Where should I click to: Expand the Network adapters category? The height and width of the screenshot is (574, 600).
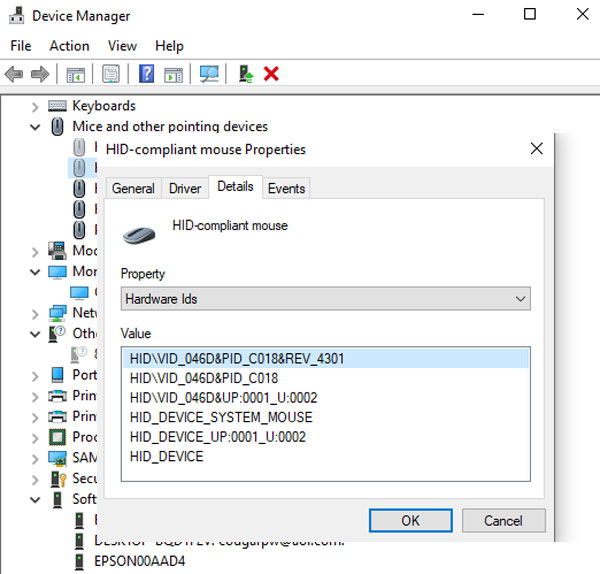point(35,314)
